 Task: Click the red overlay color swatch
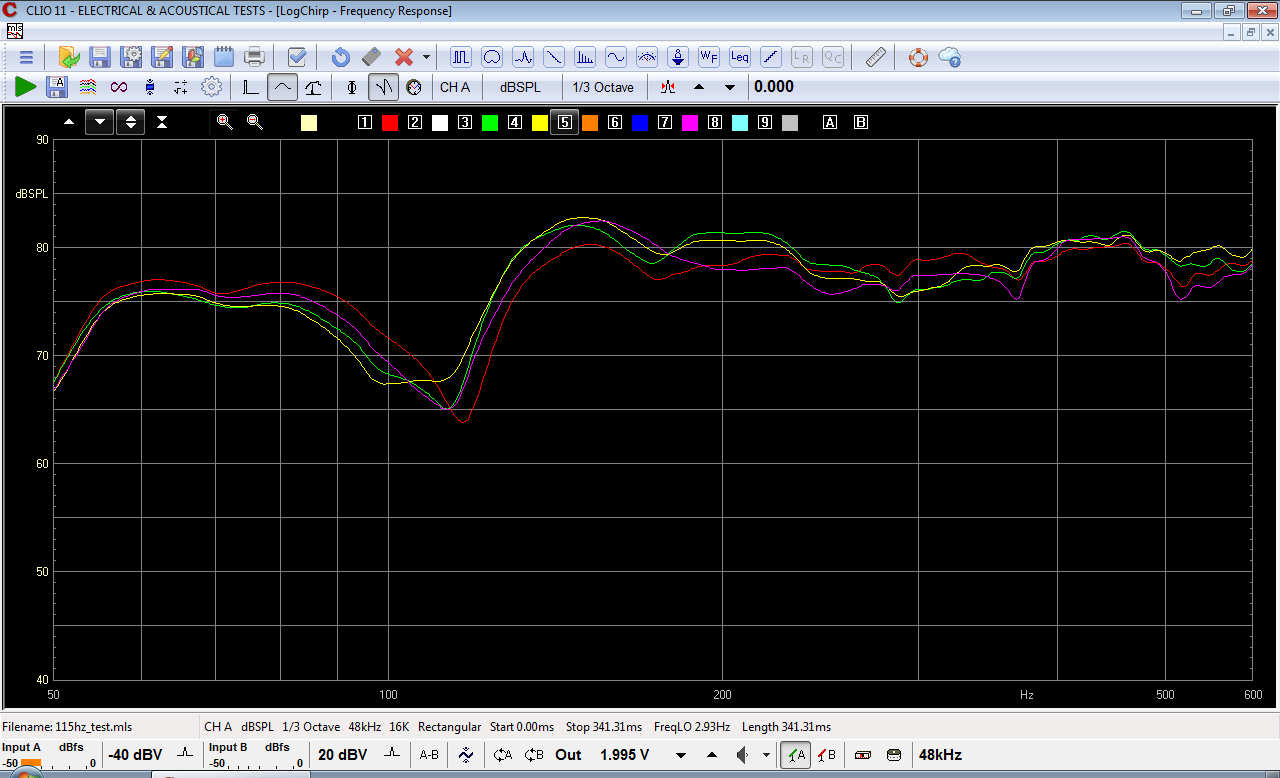pos(390,123)
